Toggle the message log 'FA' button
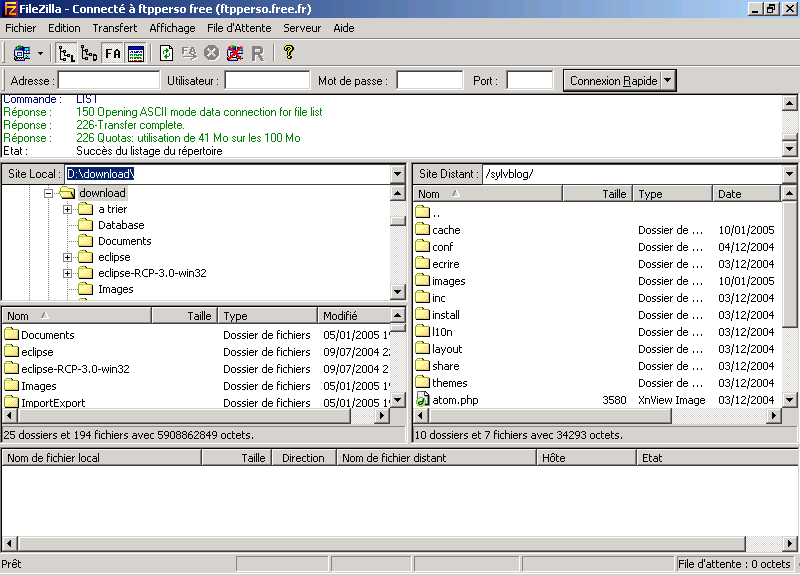The image size is (800, 576). 113,53
